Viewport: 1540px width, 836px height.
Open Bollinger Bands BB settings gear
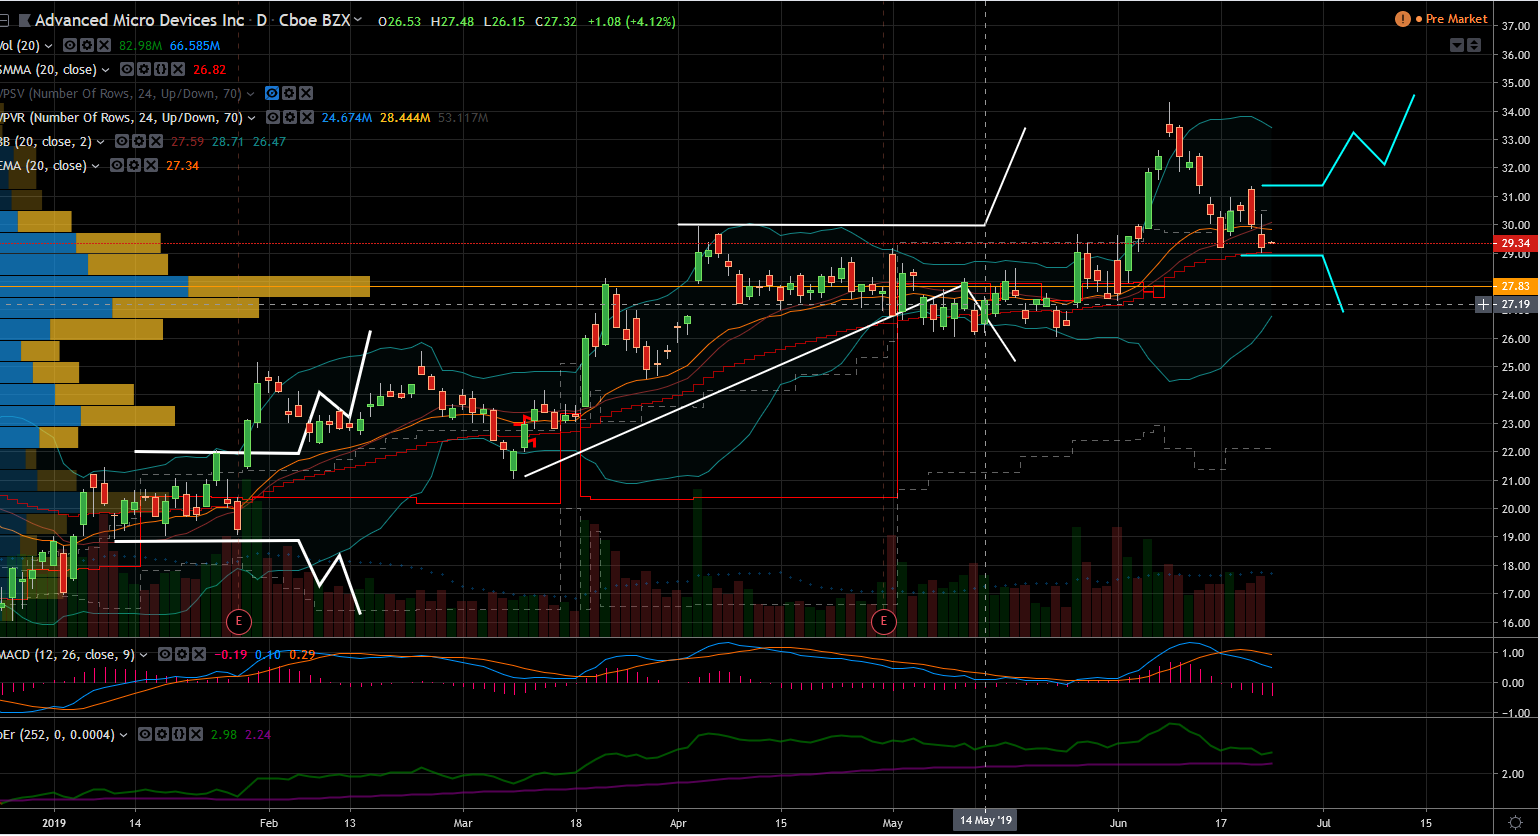point(138,141)
